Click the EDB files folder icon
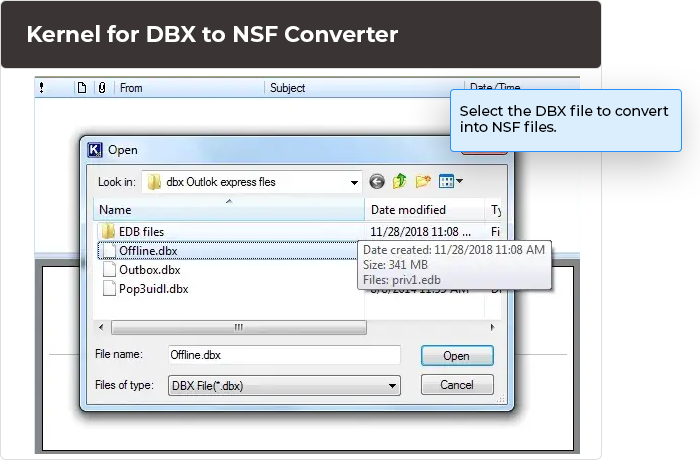700x460 pixels. (108, 231)
